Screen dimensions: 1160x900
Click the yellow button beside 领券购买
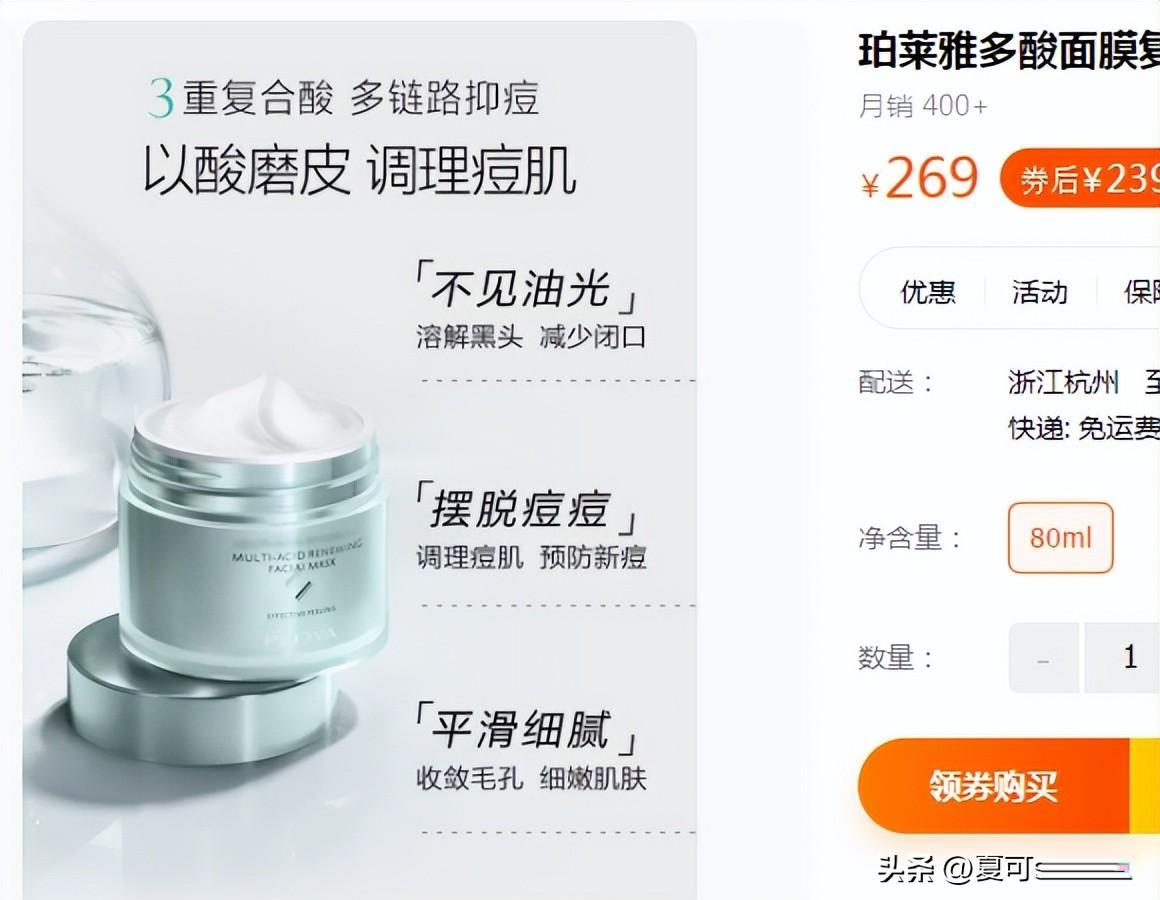coord(1144,785)
